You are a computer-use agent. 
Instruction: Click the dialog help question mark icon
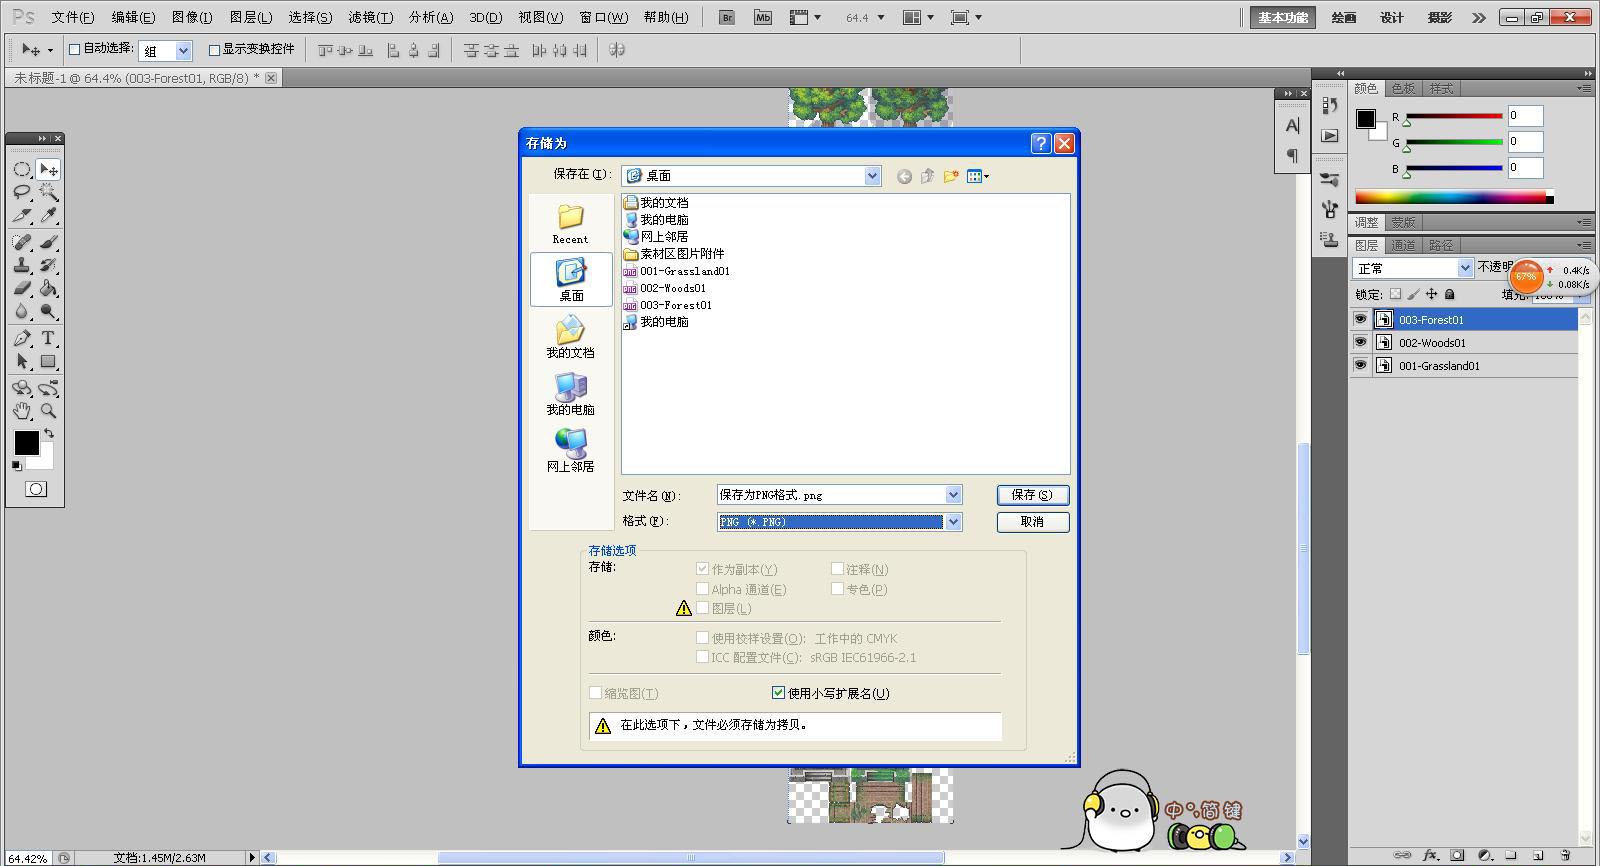point(1041,143)
